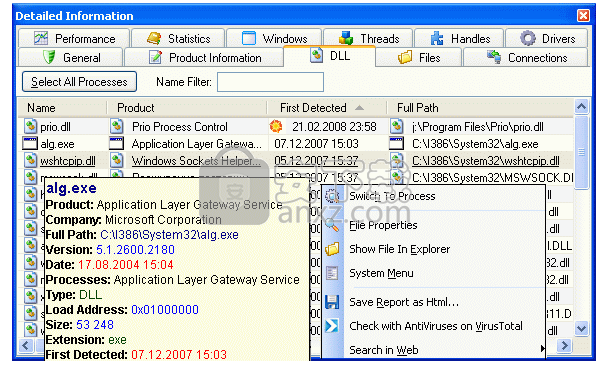Sort by First Detected column header
614x374 pixels.
(327, 108)
